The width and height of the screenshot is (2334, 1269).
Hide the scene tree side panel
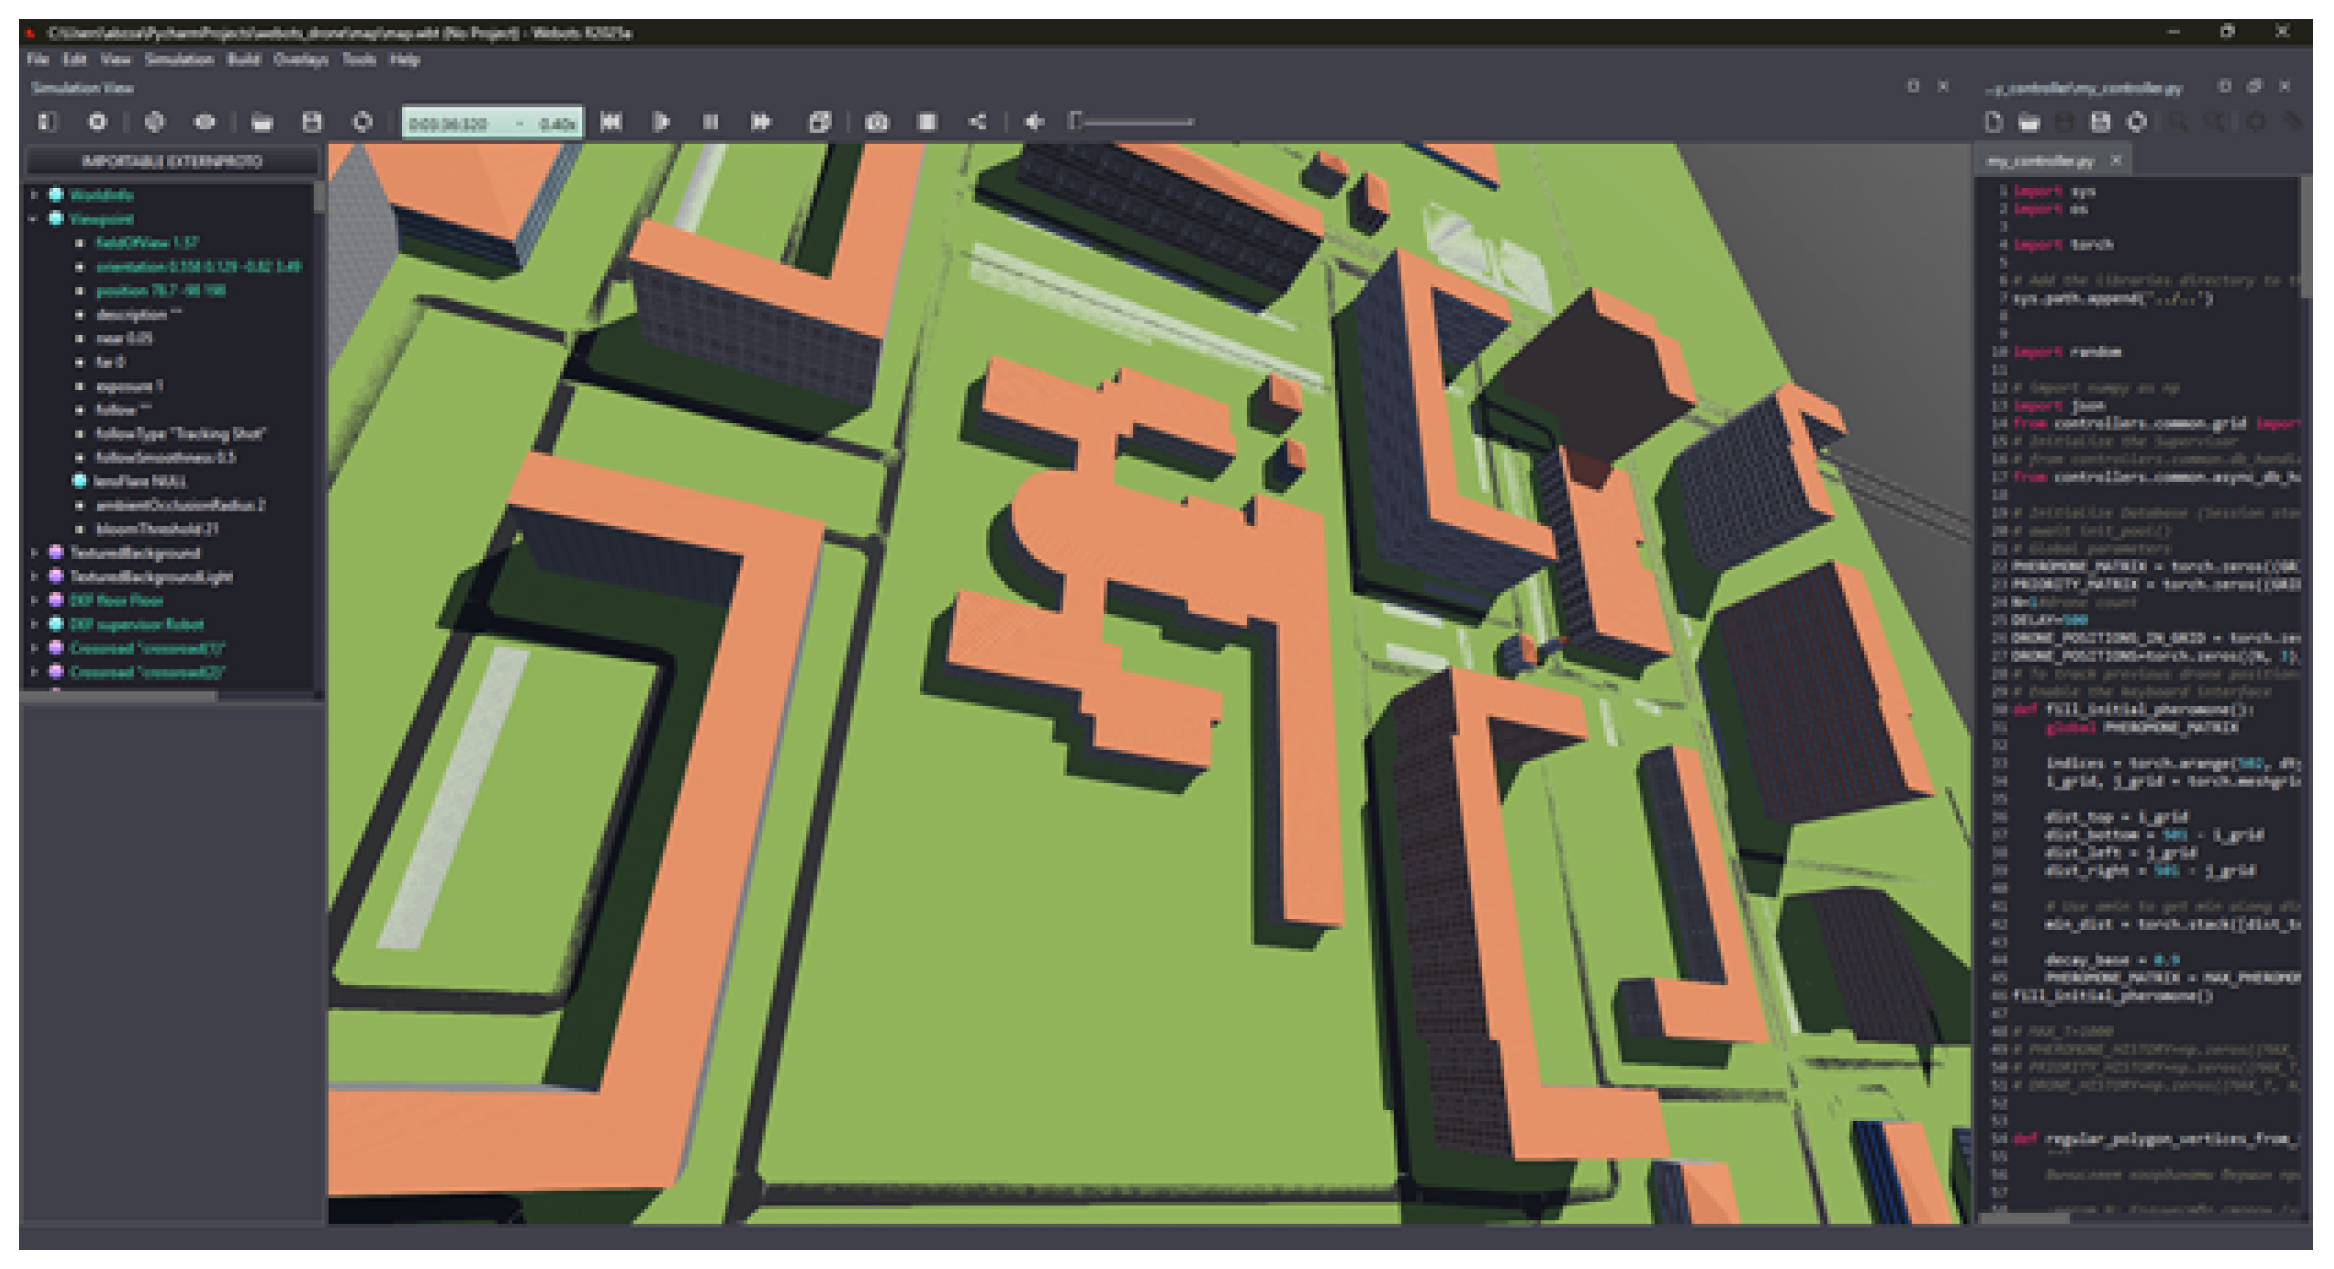click(47, 122)
